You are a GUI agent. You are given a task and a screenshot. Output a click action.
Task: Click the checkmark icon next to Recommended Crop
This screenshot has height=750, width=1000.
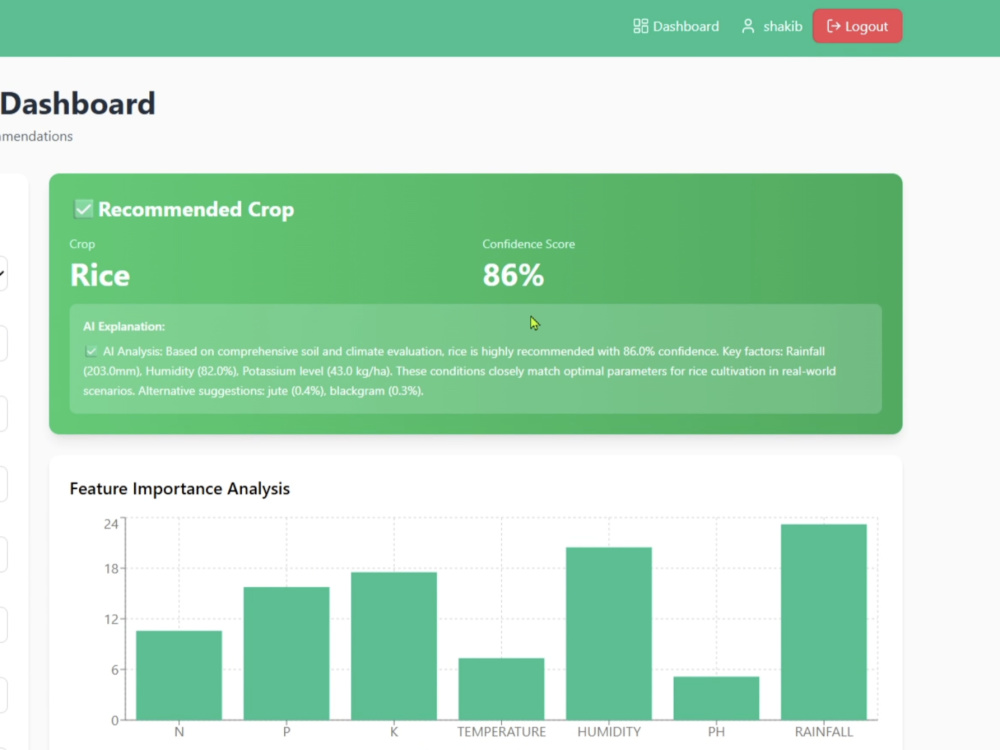[x=84, y=209]
